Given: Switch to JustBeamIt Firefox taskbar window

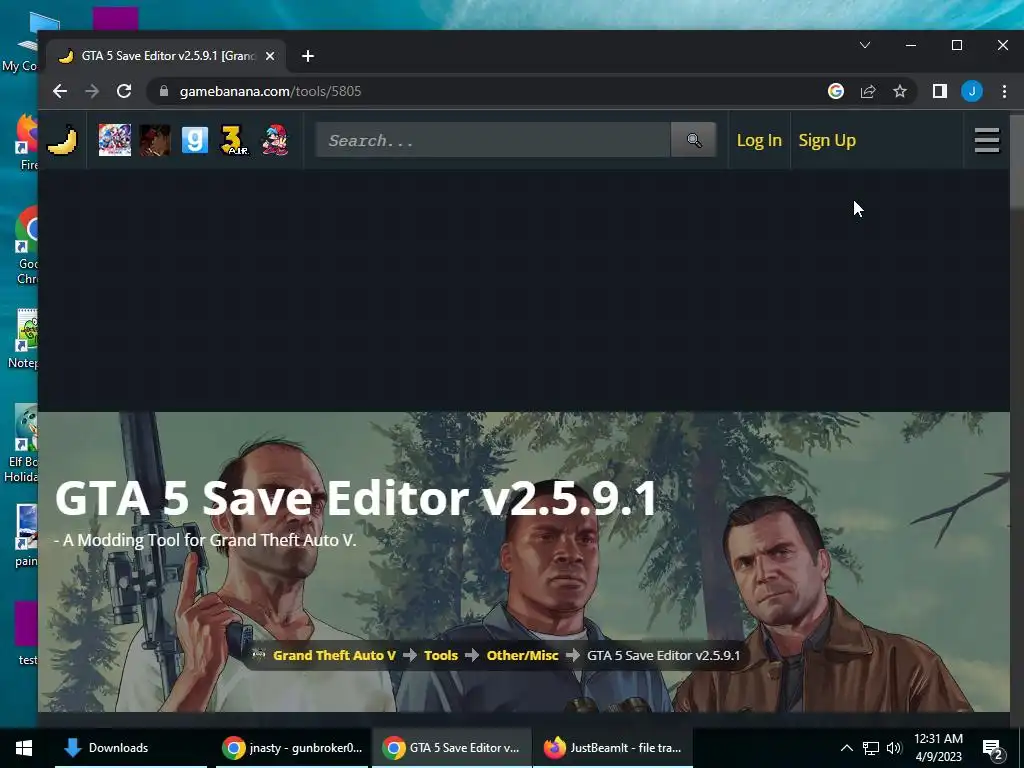Looking at the screenshot, I should click(x=613, y=748).
